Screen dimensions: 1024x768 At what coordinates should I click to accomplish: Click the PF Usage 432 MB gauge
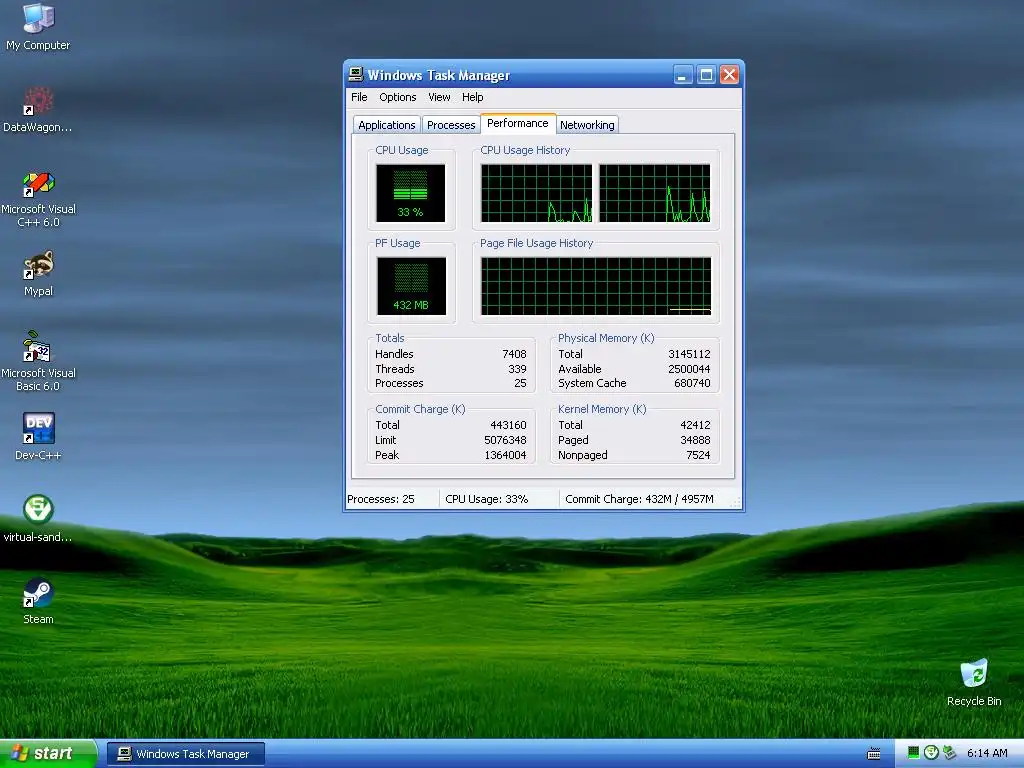point(411,286)
